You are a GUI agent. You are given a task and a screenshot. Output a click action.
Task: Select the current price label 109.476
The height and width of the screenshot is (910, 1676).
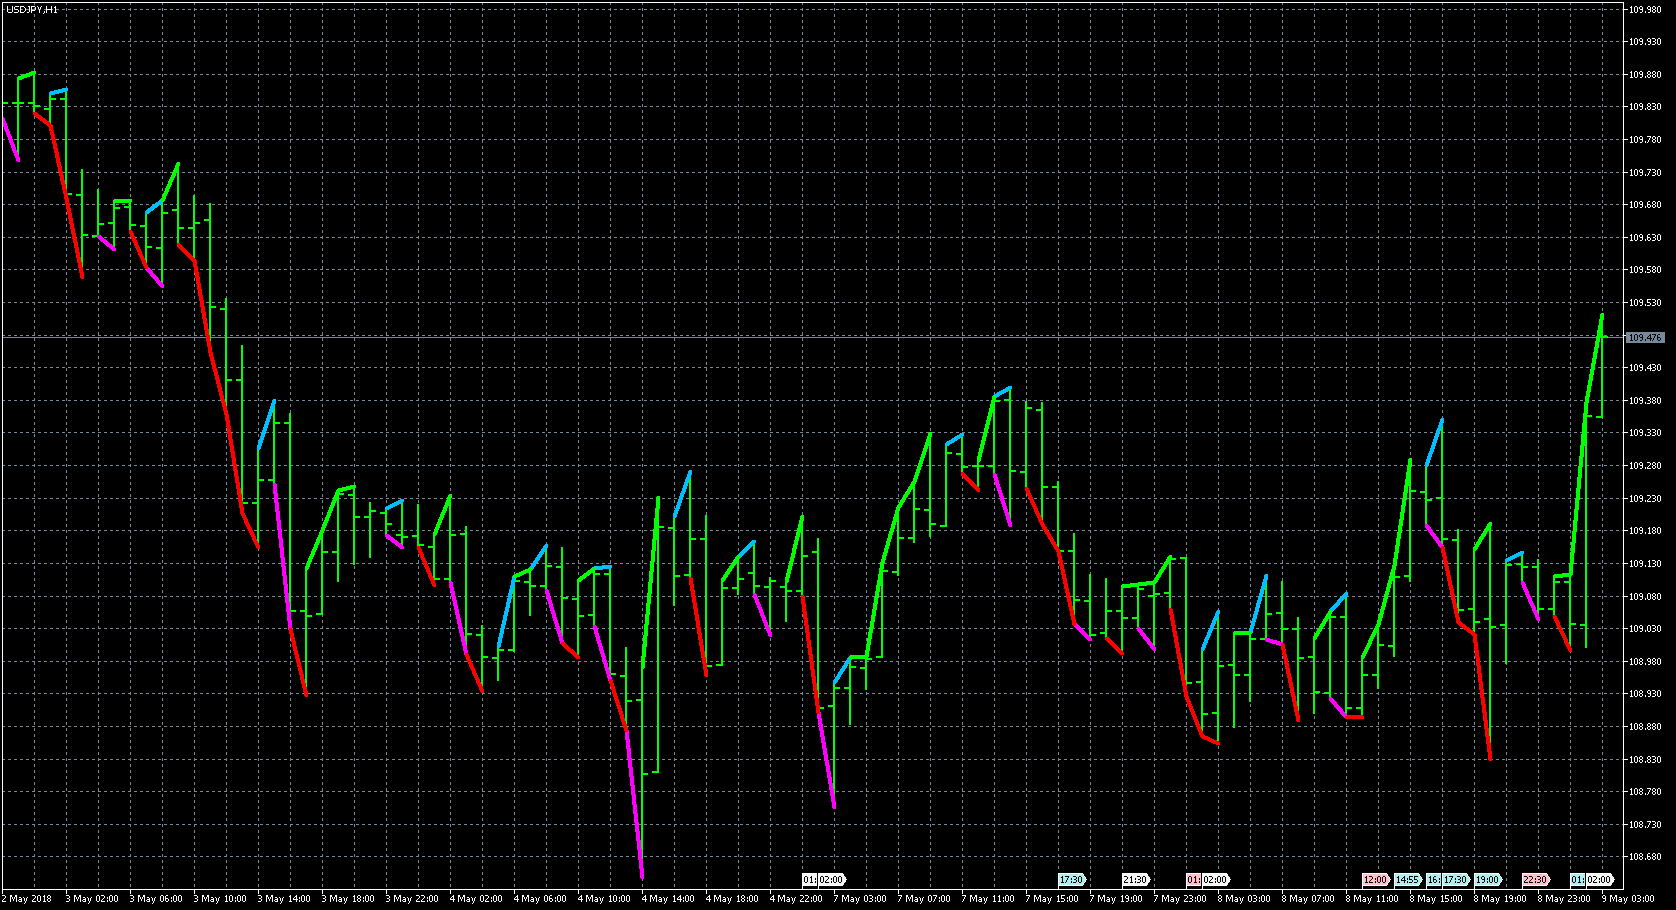click(1645, 338)
